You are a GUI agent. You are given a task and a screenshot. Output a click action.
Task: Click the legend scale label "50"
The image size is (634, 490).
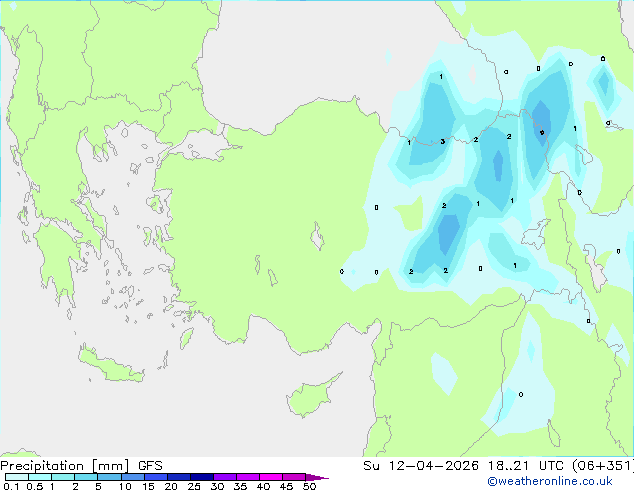[309, 486]
